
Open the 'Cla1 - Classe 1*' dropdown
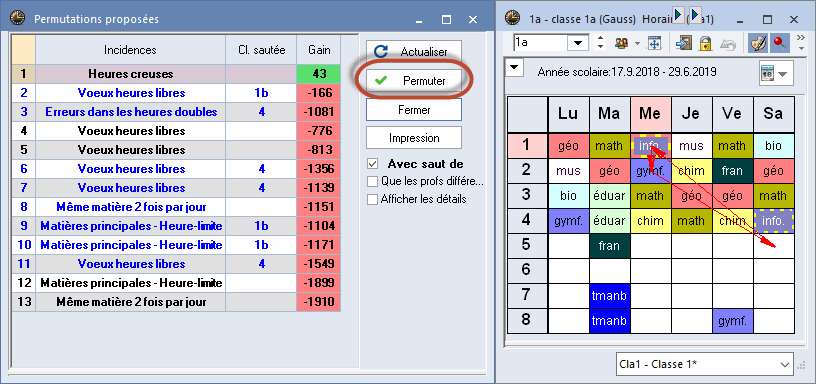pos(705,364)
